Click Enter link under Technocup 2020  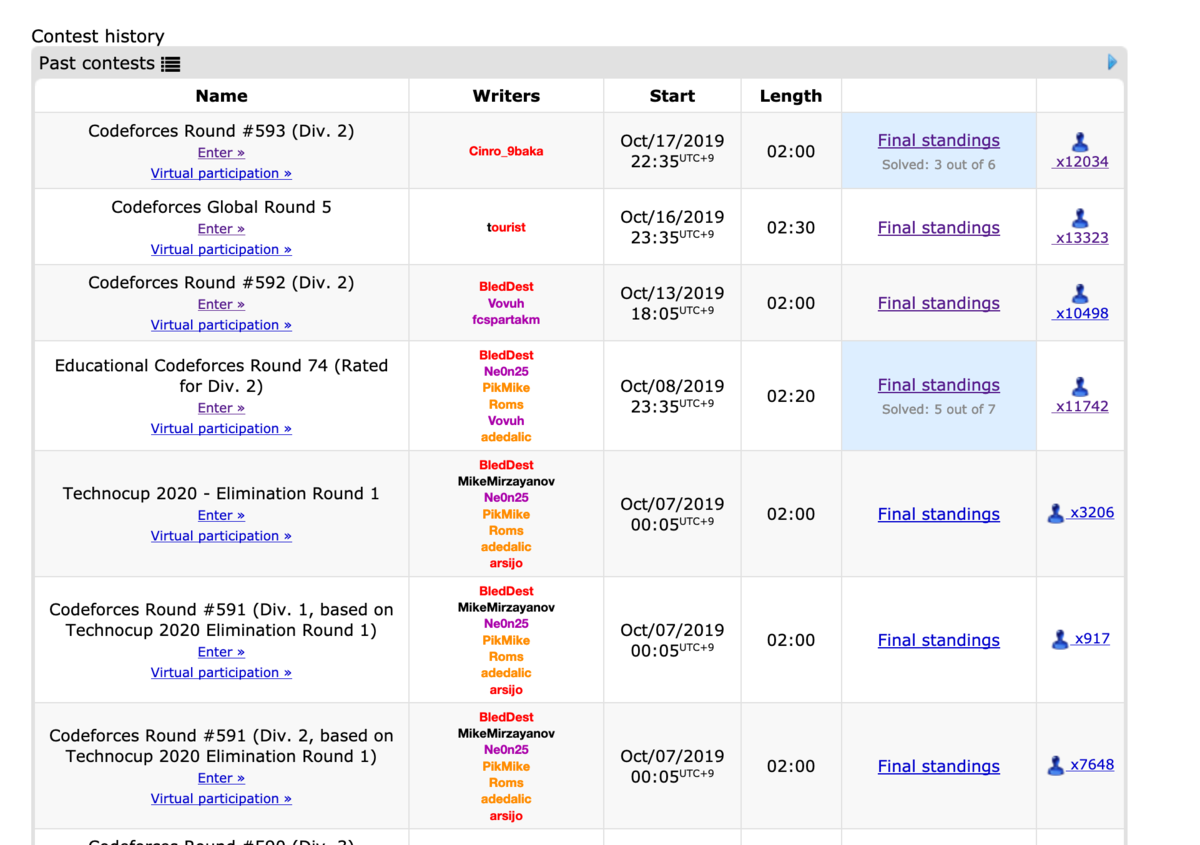[221, 515]
